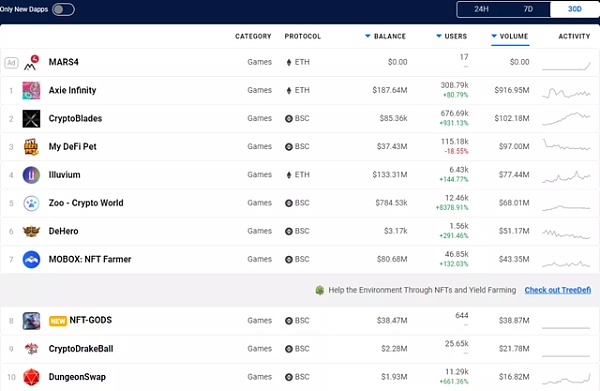
Task: Open the NFT-GODS dapp name link
Action: [90, 320]
